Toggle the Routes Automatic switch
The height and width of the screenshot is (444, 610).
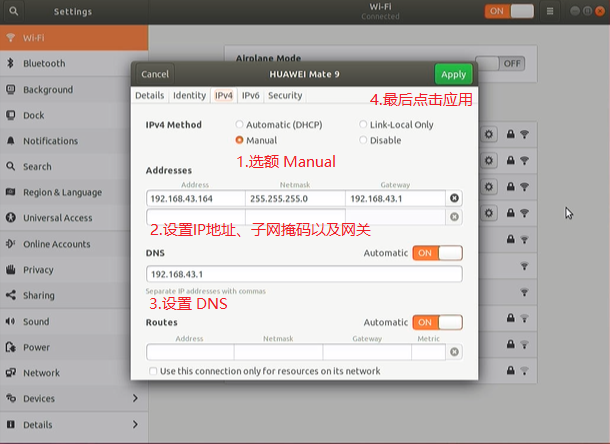coord(437,322)
